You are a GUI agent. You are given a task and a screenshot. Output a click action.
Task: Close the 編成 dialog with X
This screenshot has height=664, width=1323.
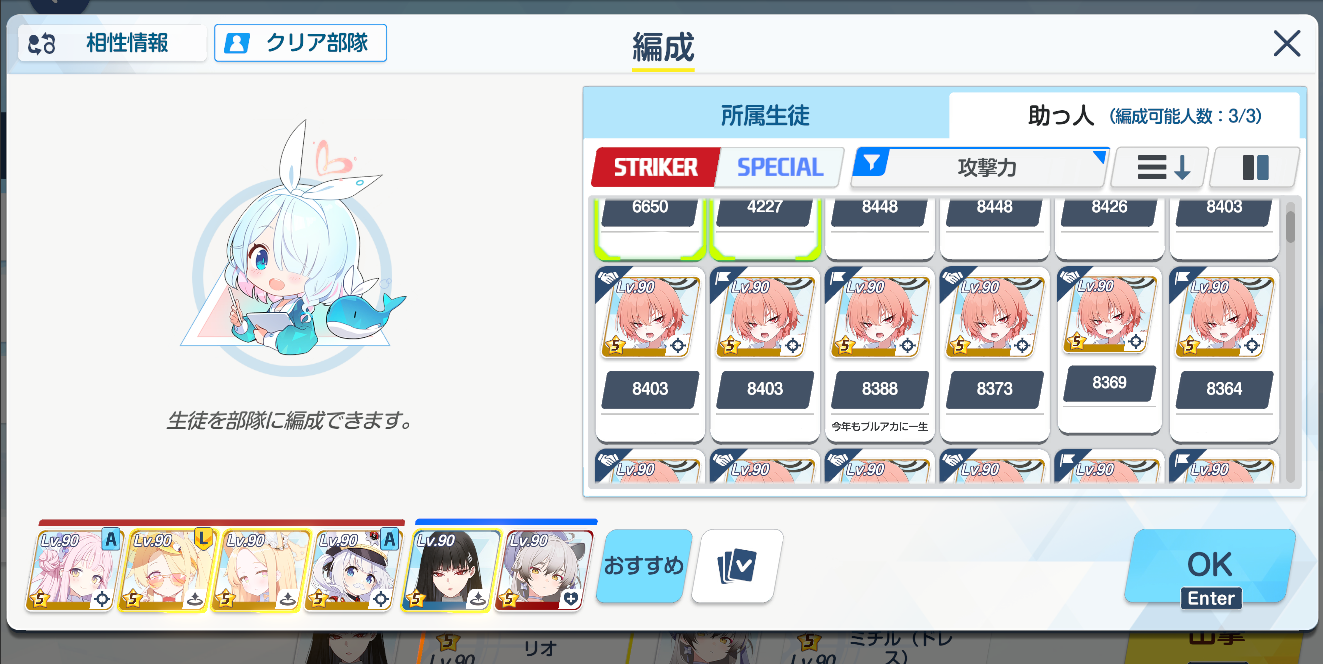click(1286, 43)
